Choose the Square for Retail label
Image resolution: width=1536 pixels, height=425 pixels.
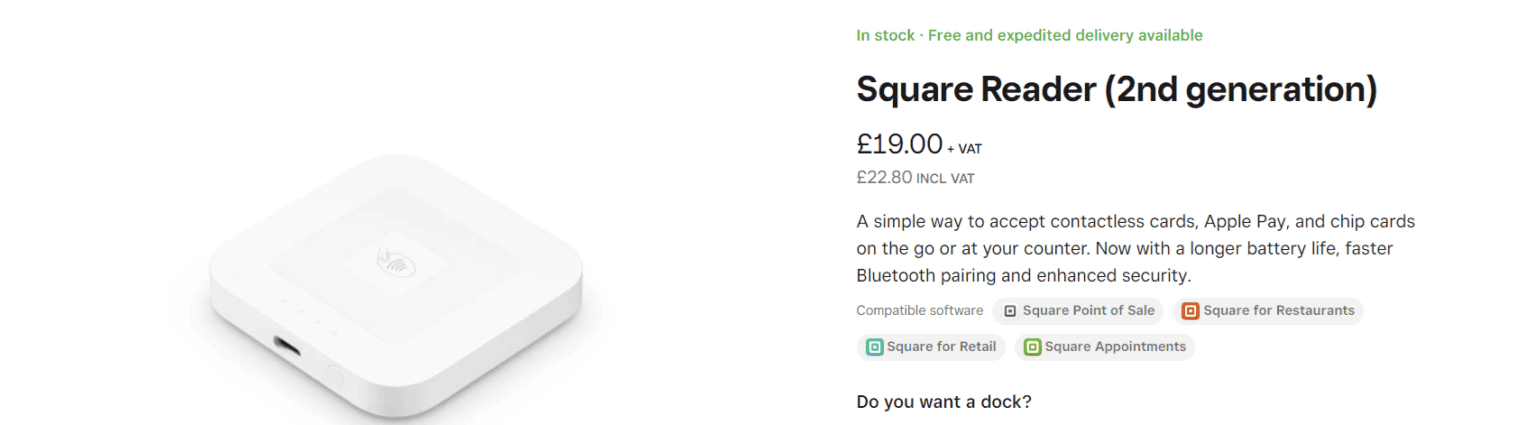[x=941, y=347]
